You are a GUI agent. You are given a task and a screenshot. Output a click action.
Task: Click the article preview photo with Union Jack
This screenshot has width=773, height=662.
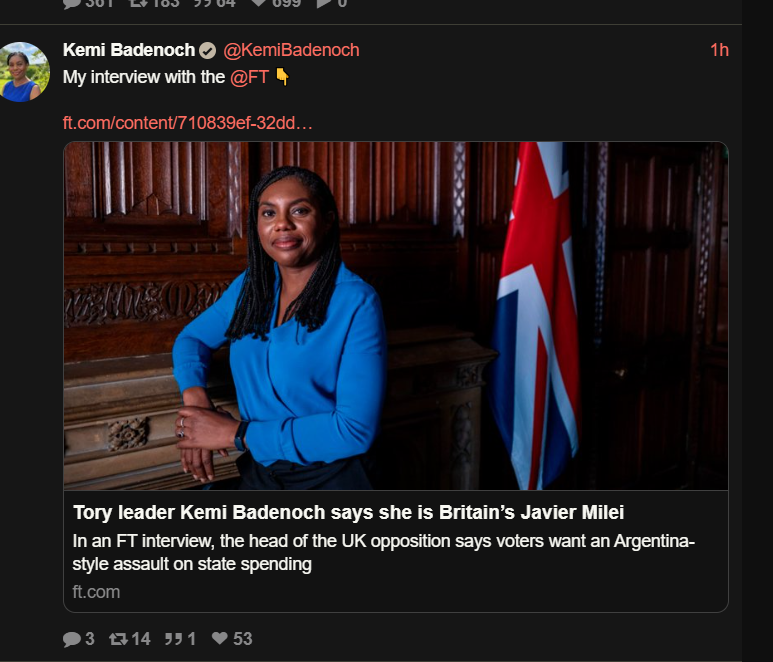click(x=396, y=315)
